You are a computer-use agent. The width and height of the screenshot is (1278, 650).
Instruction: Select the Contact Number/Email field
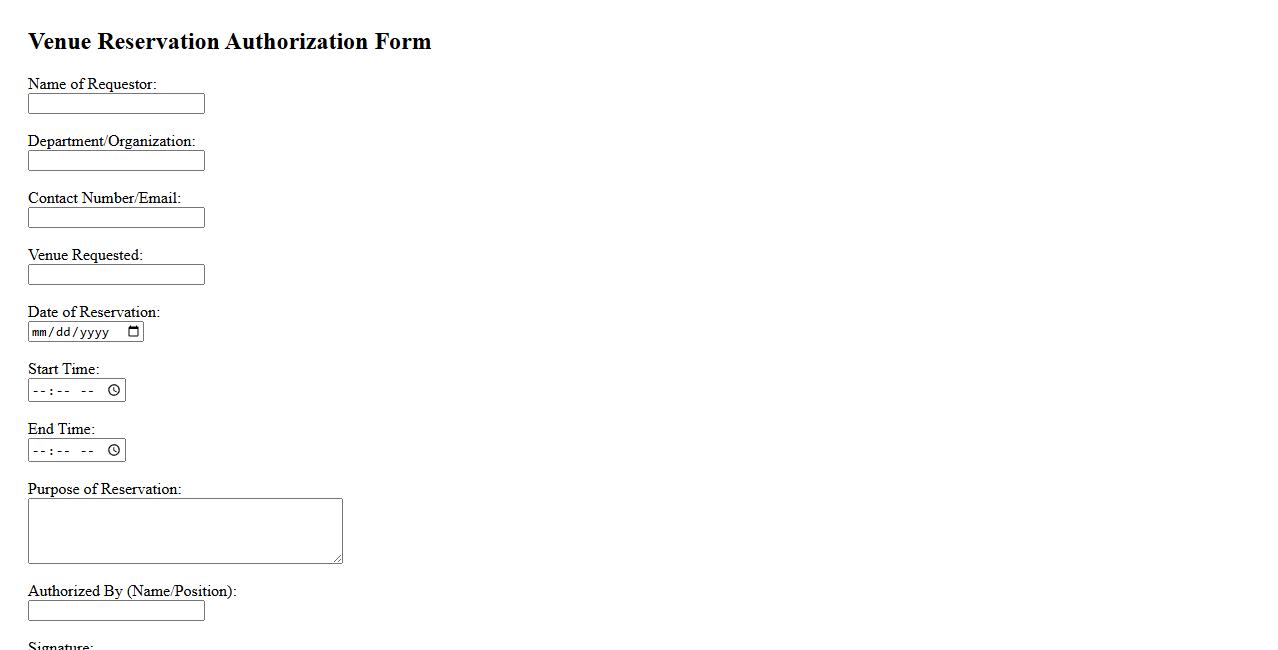(x=116, y=218)
